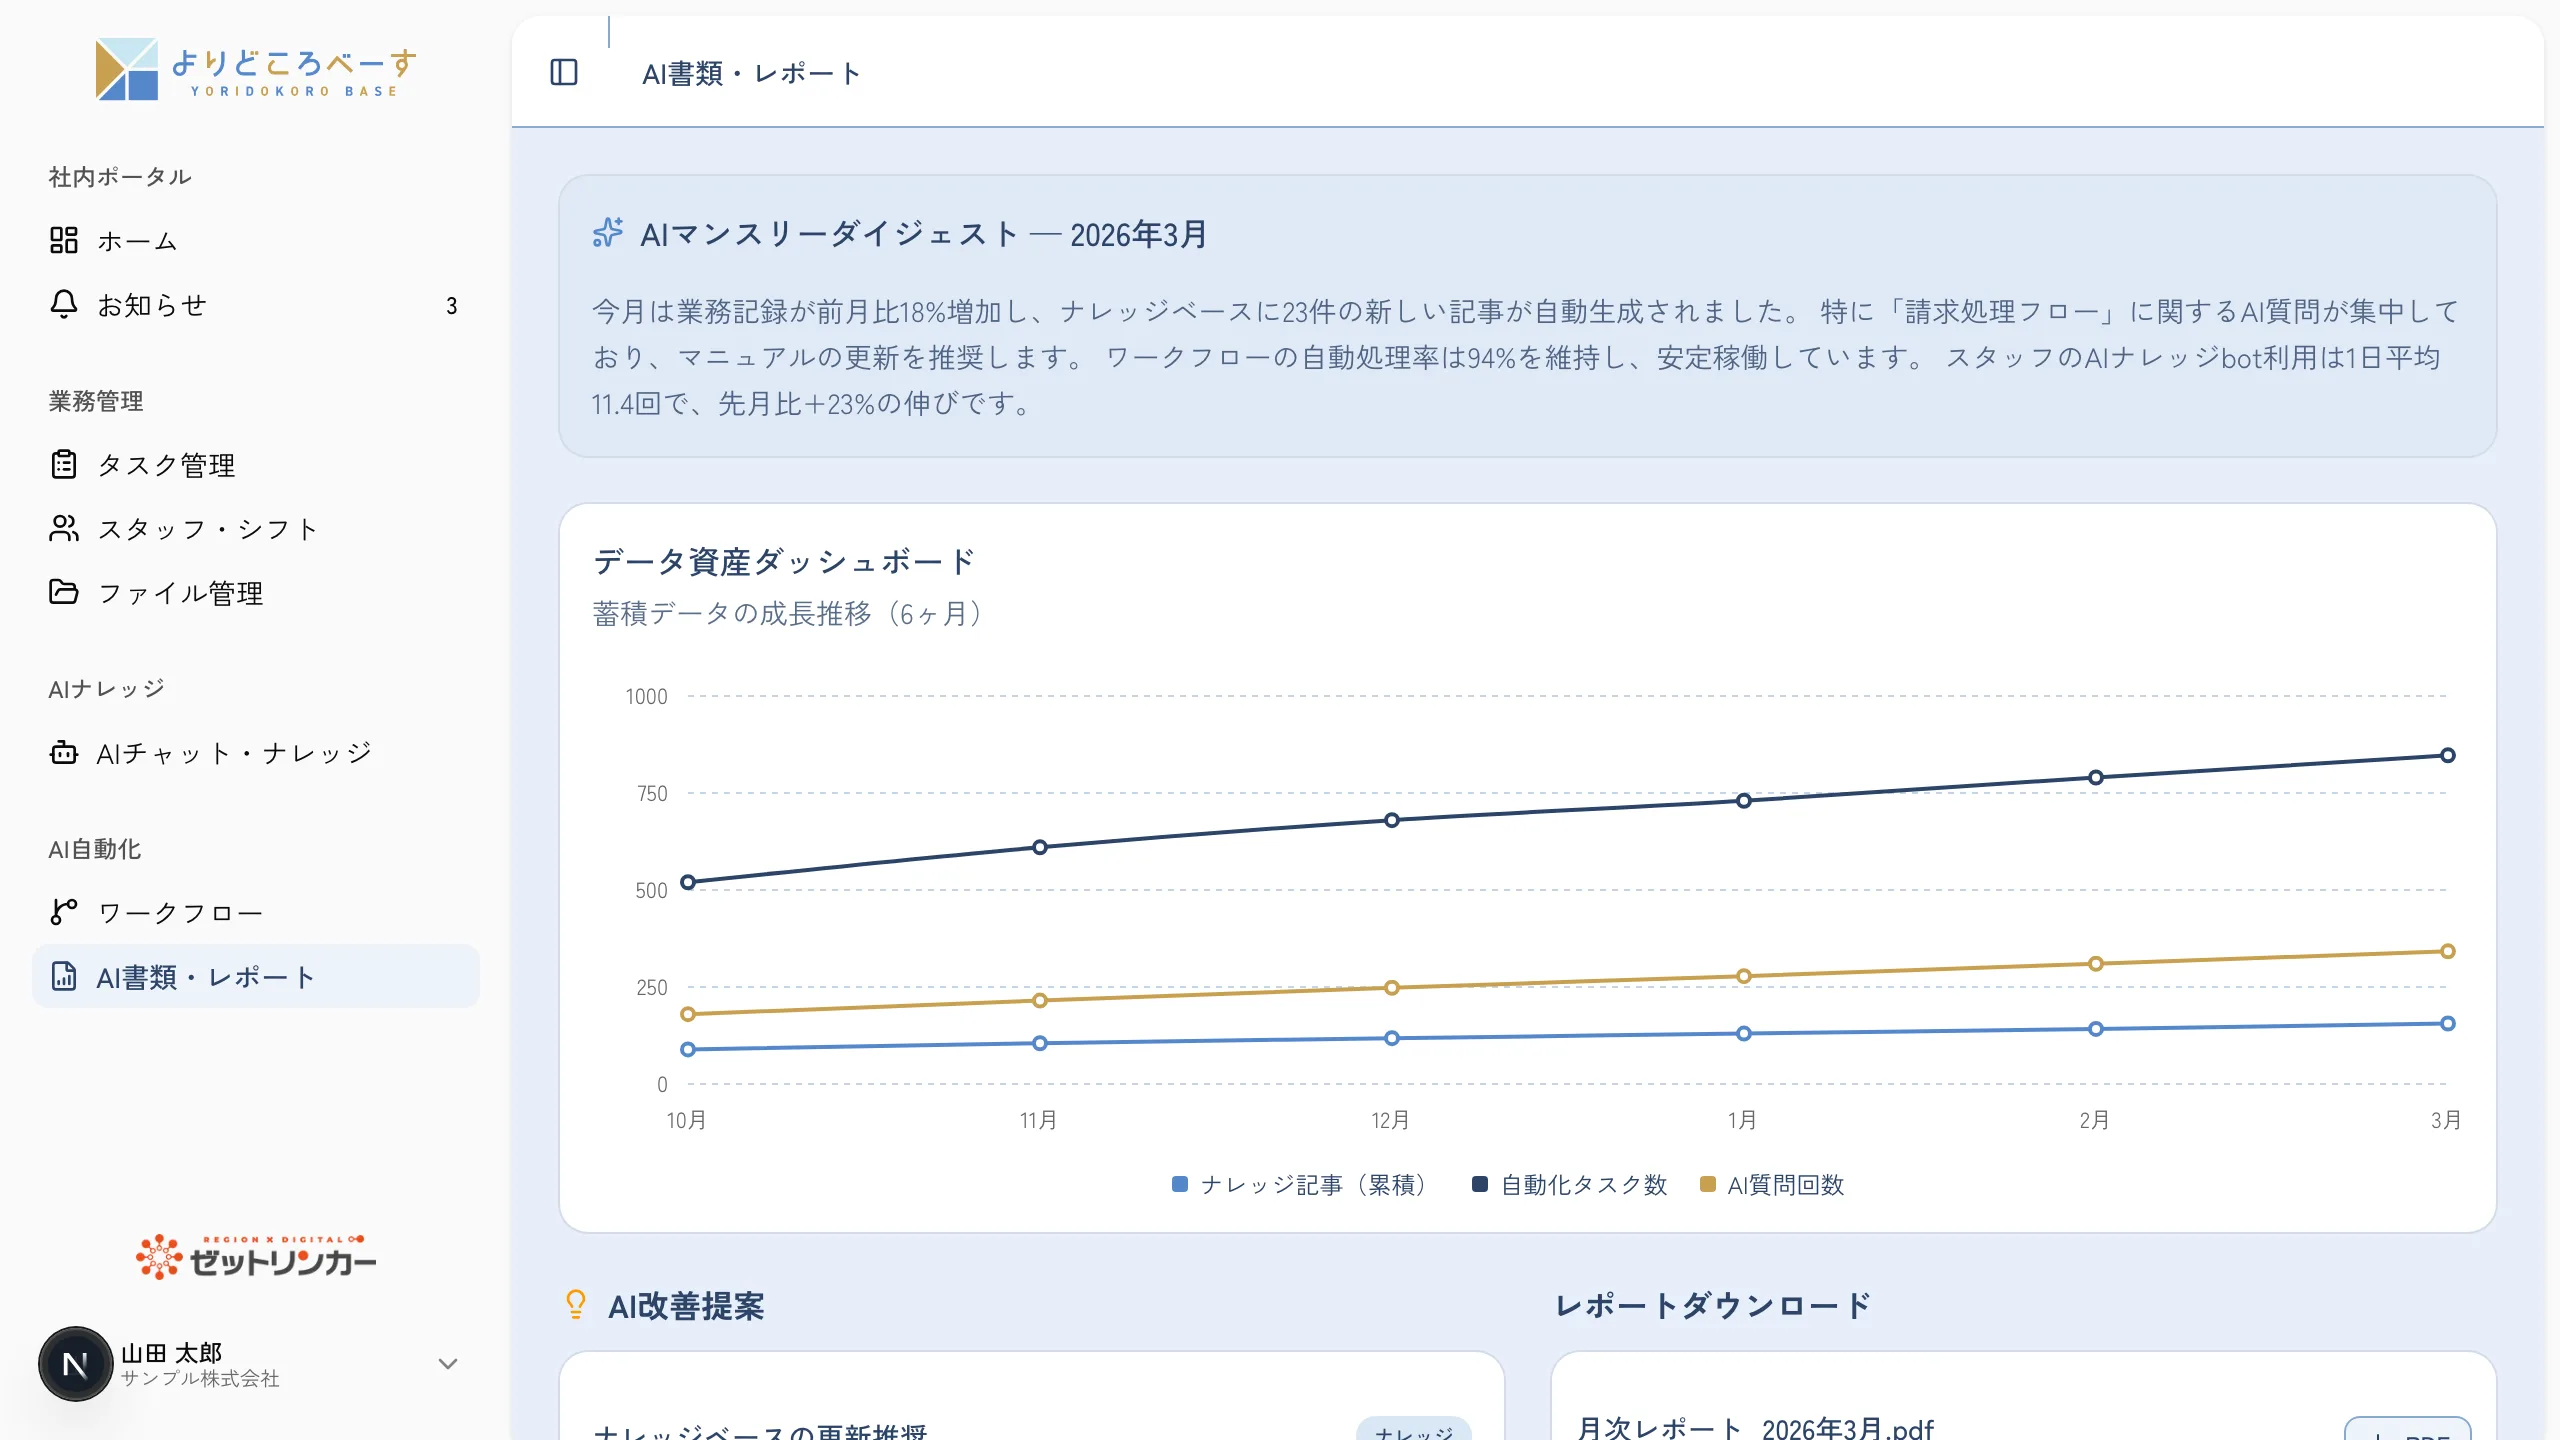Expand the user account chevron
The image size is (2560, 1440).
448,1364
